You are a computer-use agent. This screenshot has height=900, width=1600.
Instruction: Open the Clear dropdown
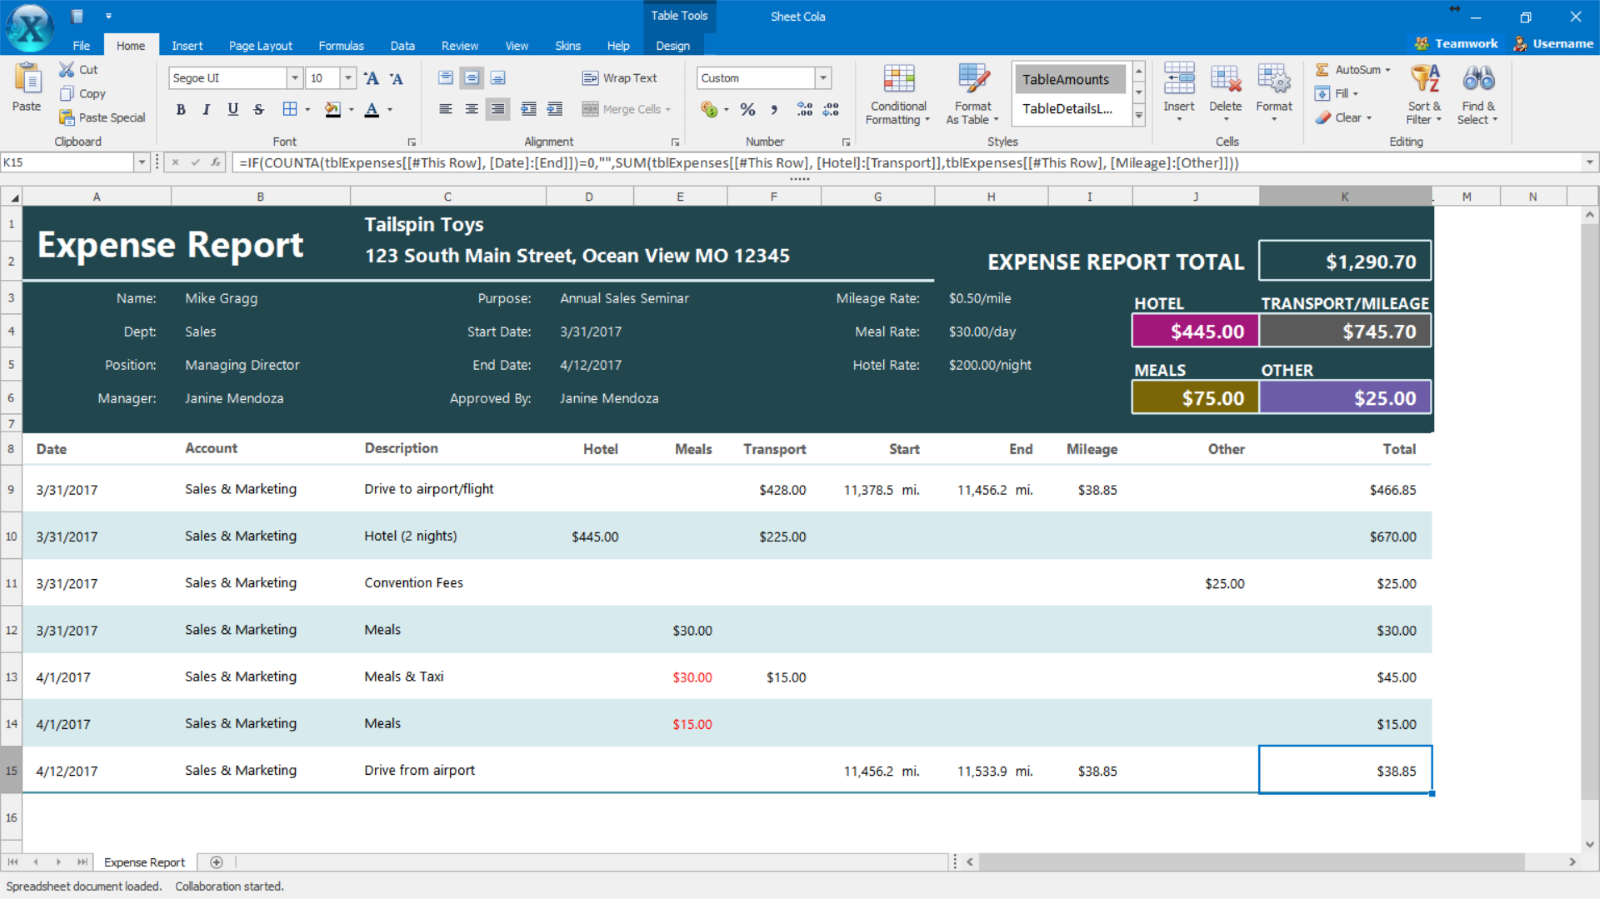tap(1343, 117)
